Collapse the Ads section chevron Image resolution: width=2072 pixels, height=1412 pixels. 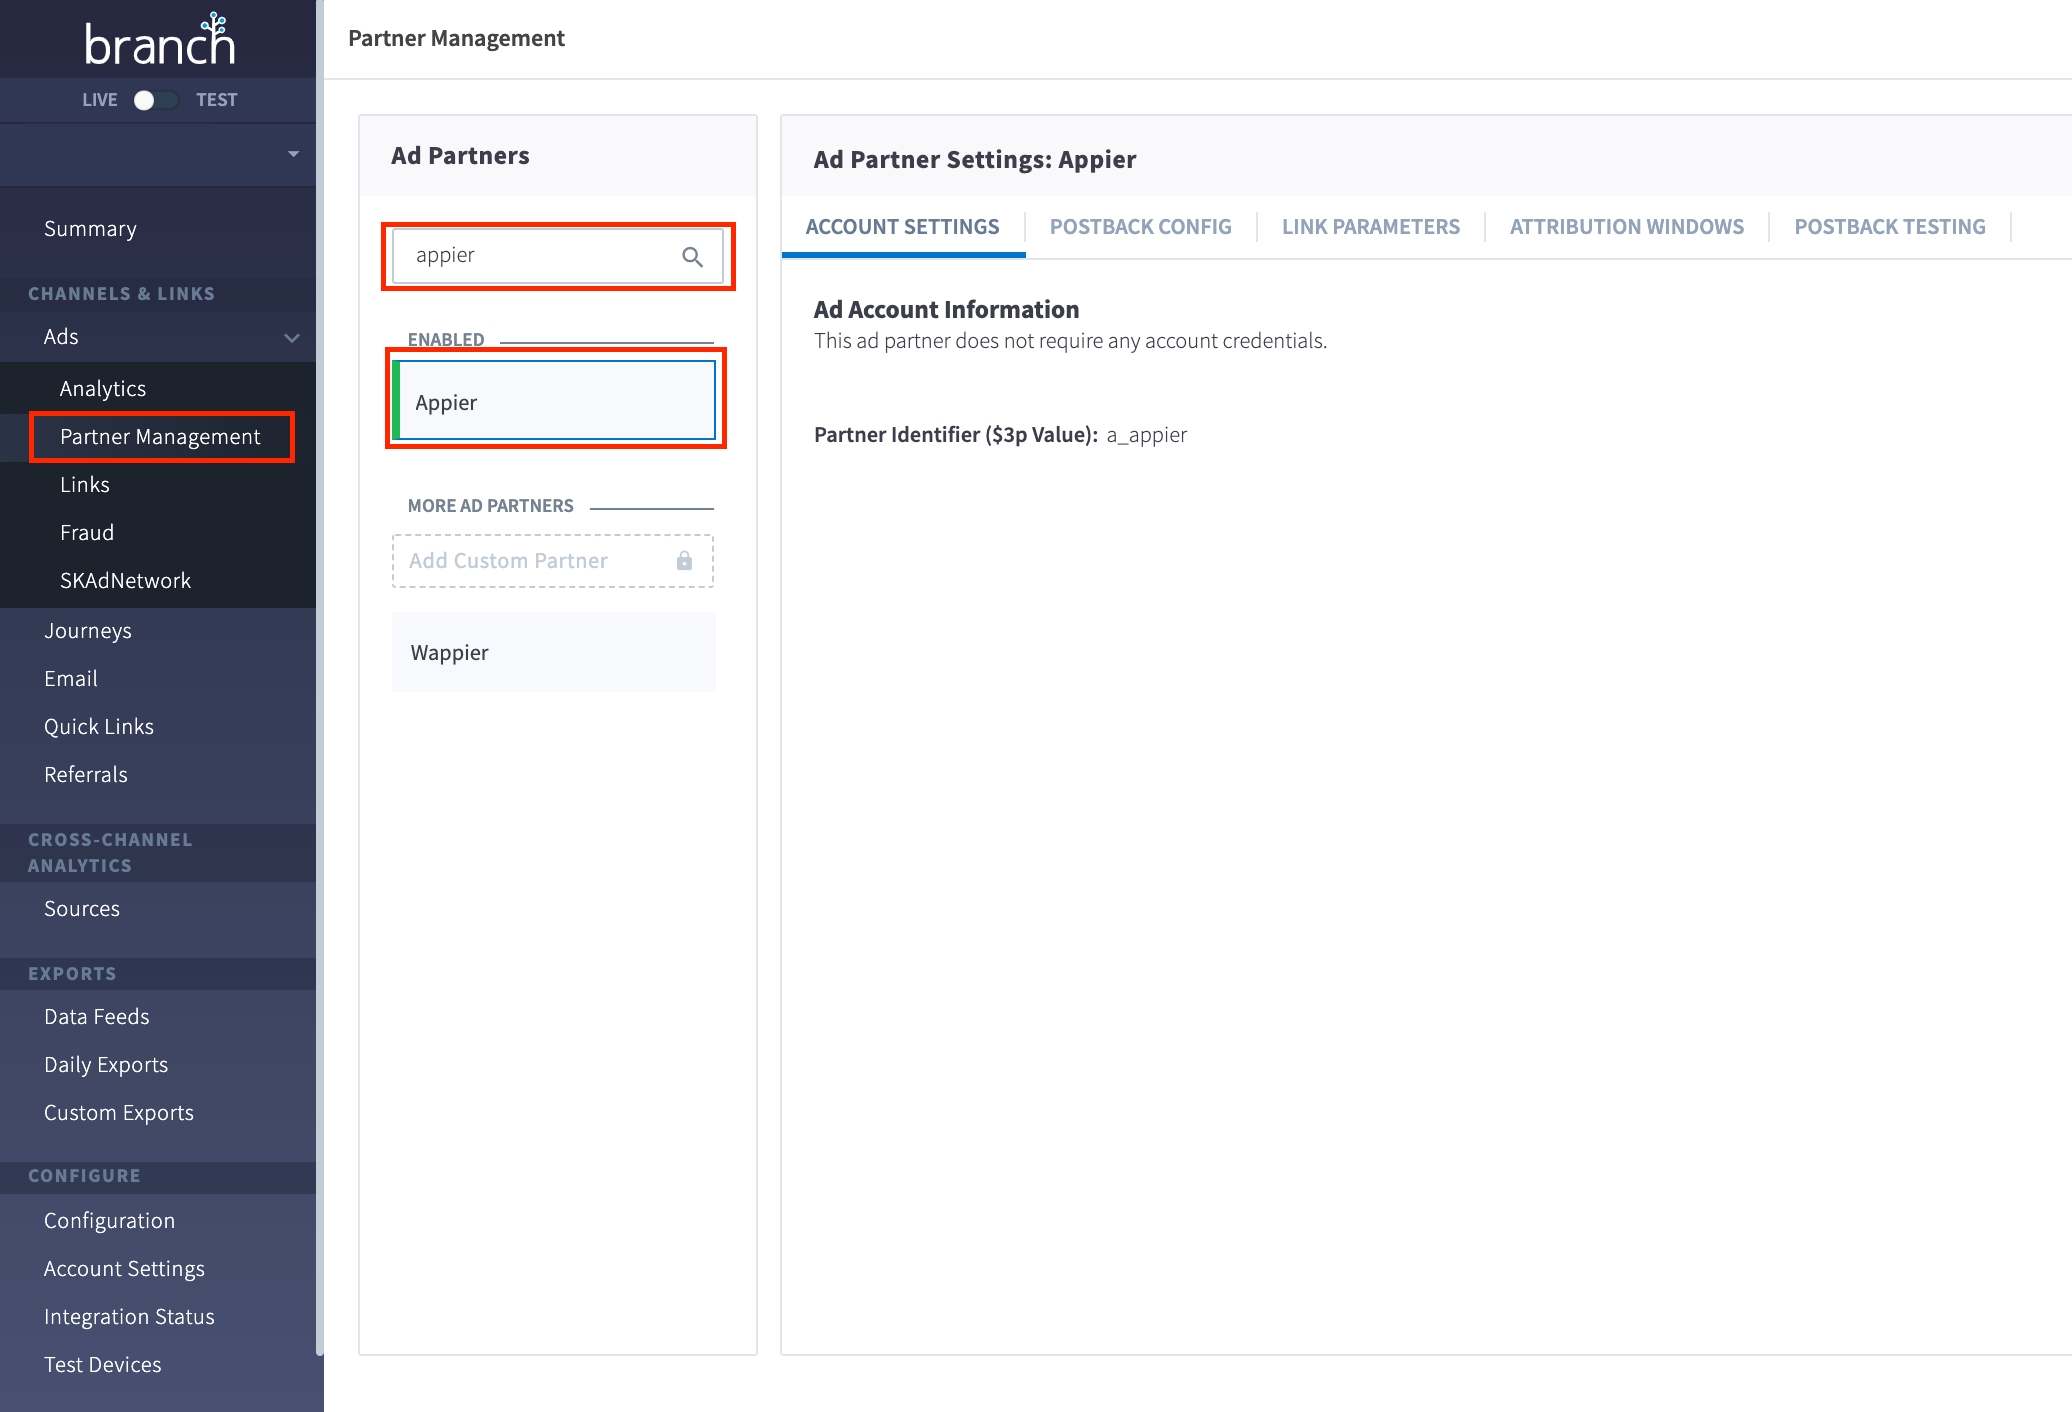292,338
